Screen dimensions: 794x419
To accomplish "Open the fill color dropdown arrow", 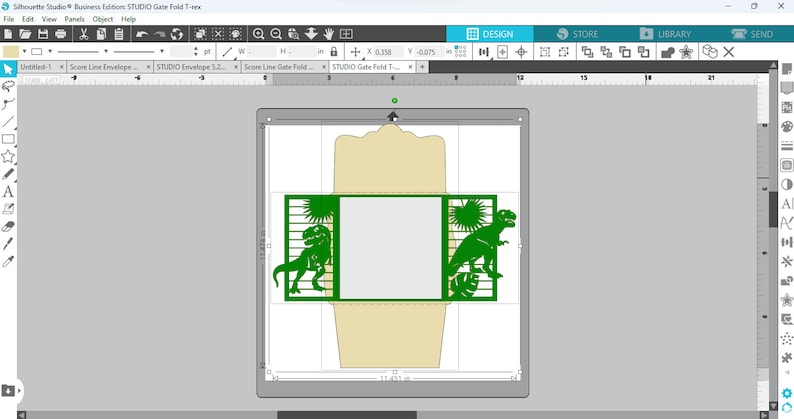I will click(x=24, y=51).
